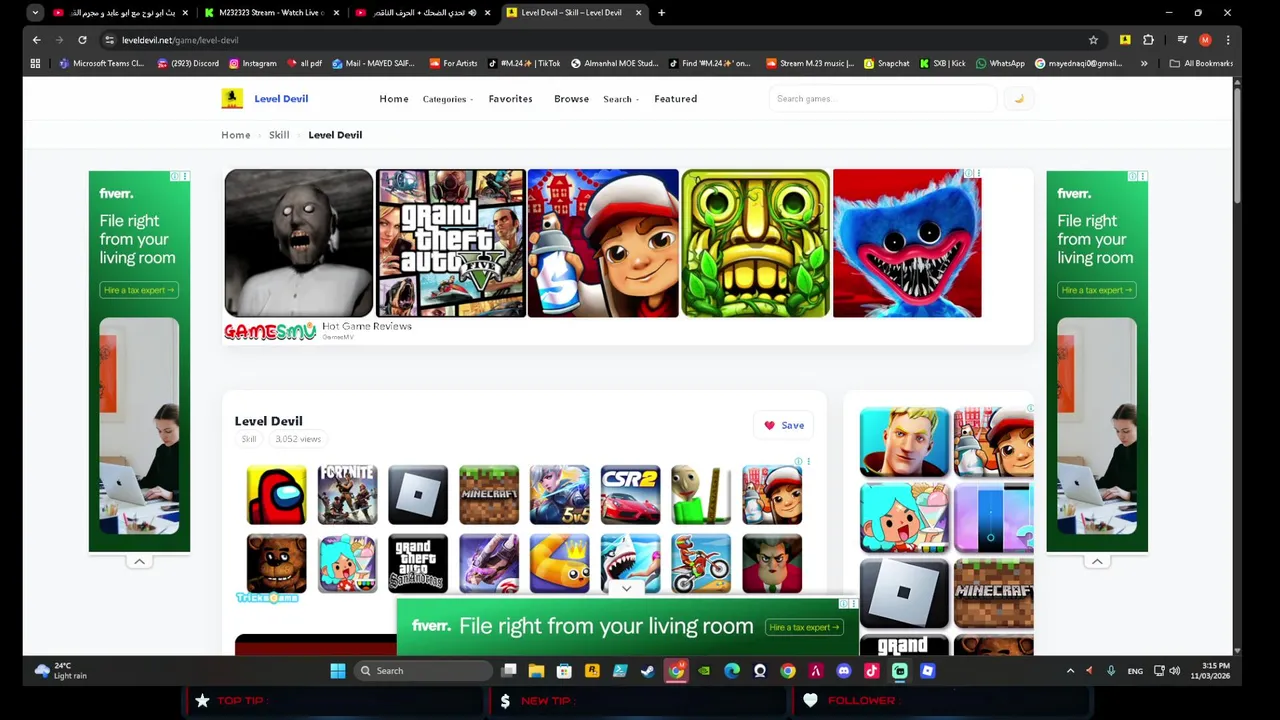Open the Baldi's Basics game icon
Viewport: 1280px width, 720px height.
pos(701,494)
